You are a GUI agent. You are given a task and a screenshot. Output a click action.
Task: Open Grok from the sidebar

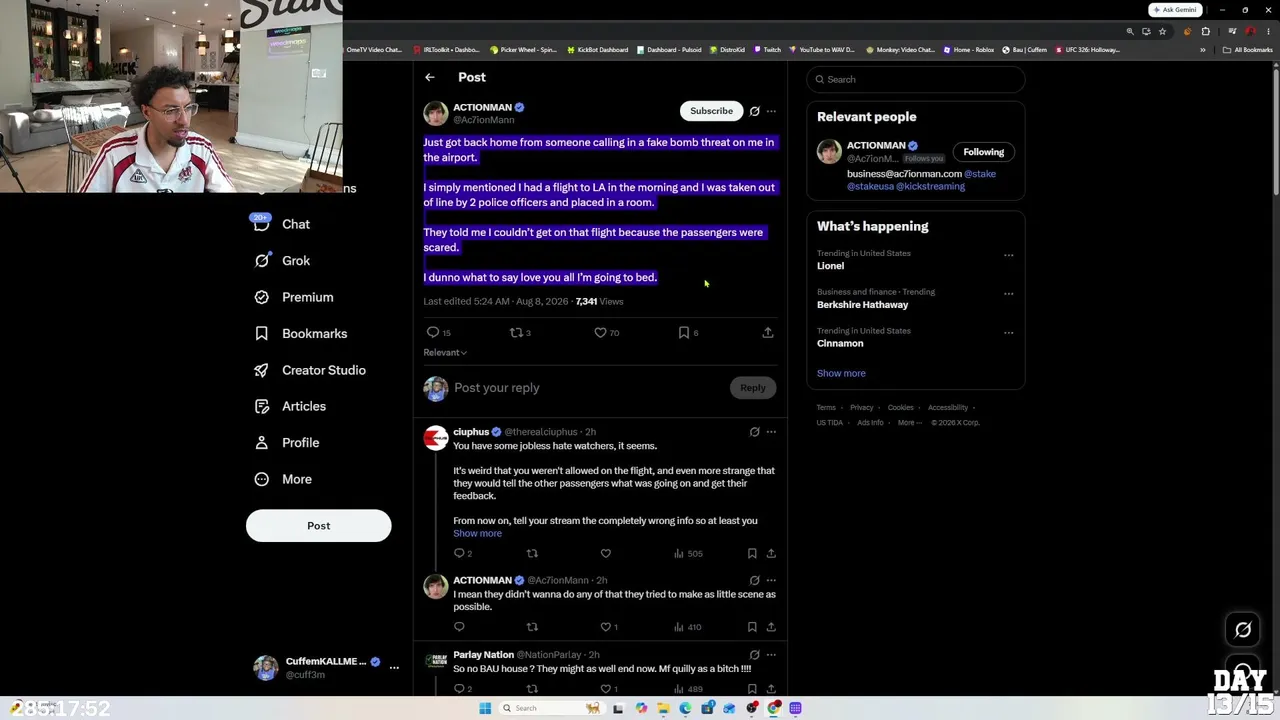click(x=282, y=261)
